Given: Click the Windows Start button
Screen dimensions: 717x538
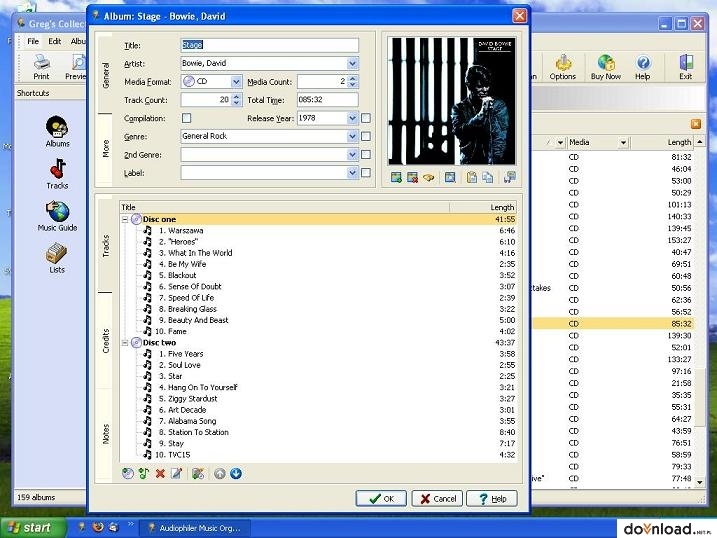Looking at the screenshot, I should (x=32, y=528).
